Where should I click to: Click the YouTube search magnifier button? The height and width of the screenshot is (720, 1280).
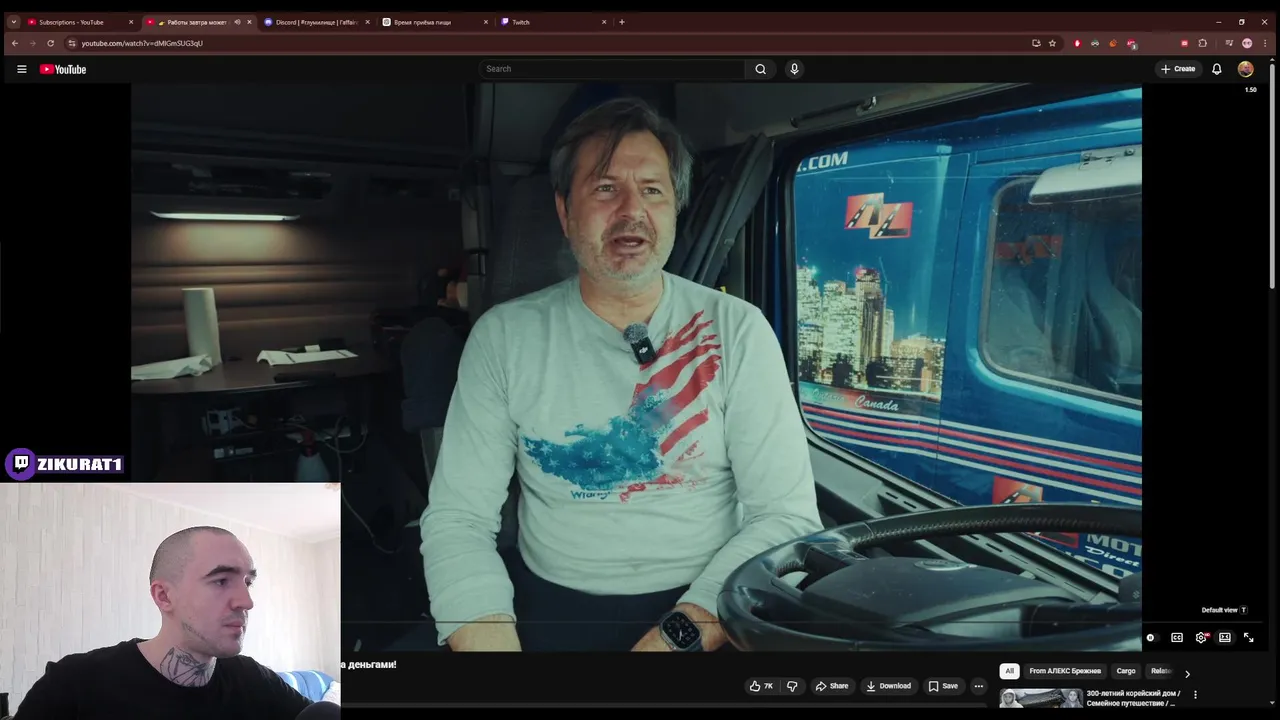[x=760, y=69]
